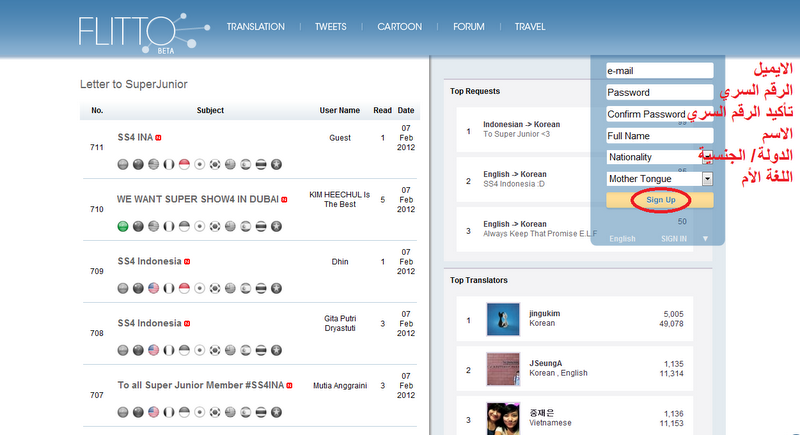The height and width of the screenshot is (435, 800).
Task: Open post WE WANT SUPER SHOW4 IN DUBAI
Action: 198,199
